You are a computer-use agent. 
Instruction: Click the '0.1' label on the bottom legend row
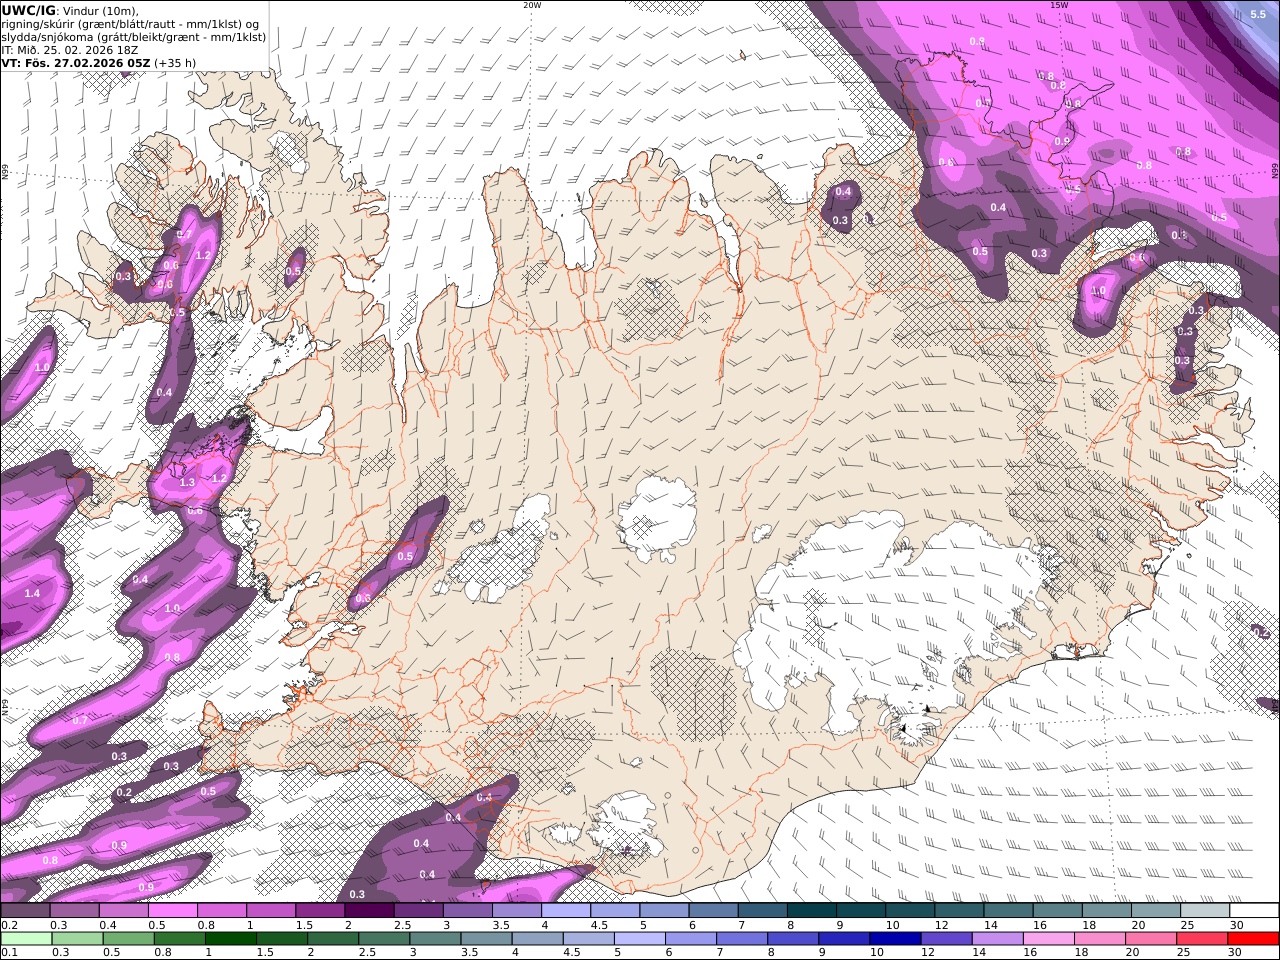coord(8,953)
